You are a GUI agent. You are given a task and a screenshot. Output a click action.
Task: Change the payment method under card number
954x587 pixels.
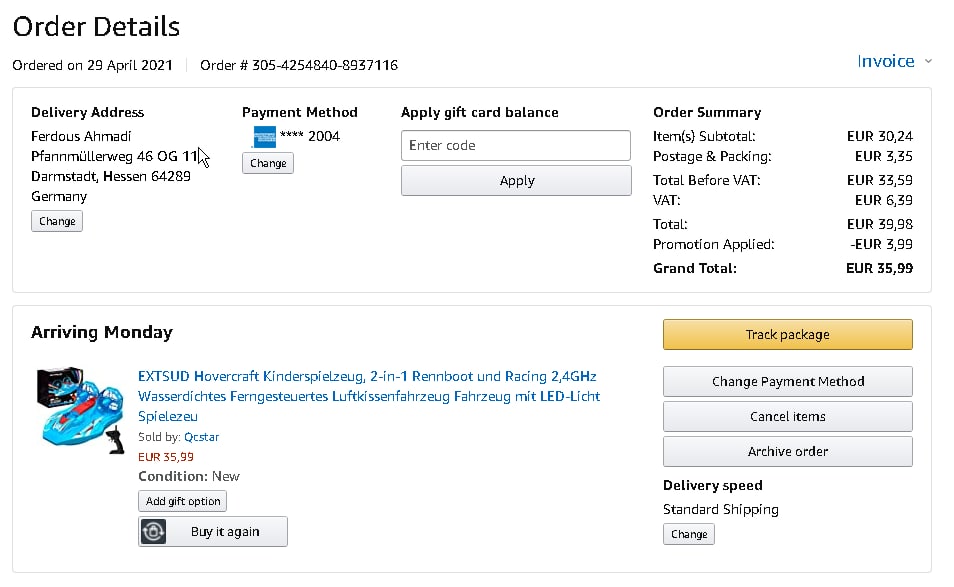point(267,163)
